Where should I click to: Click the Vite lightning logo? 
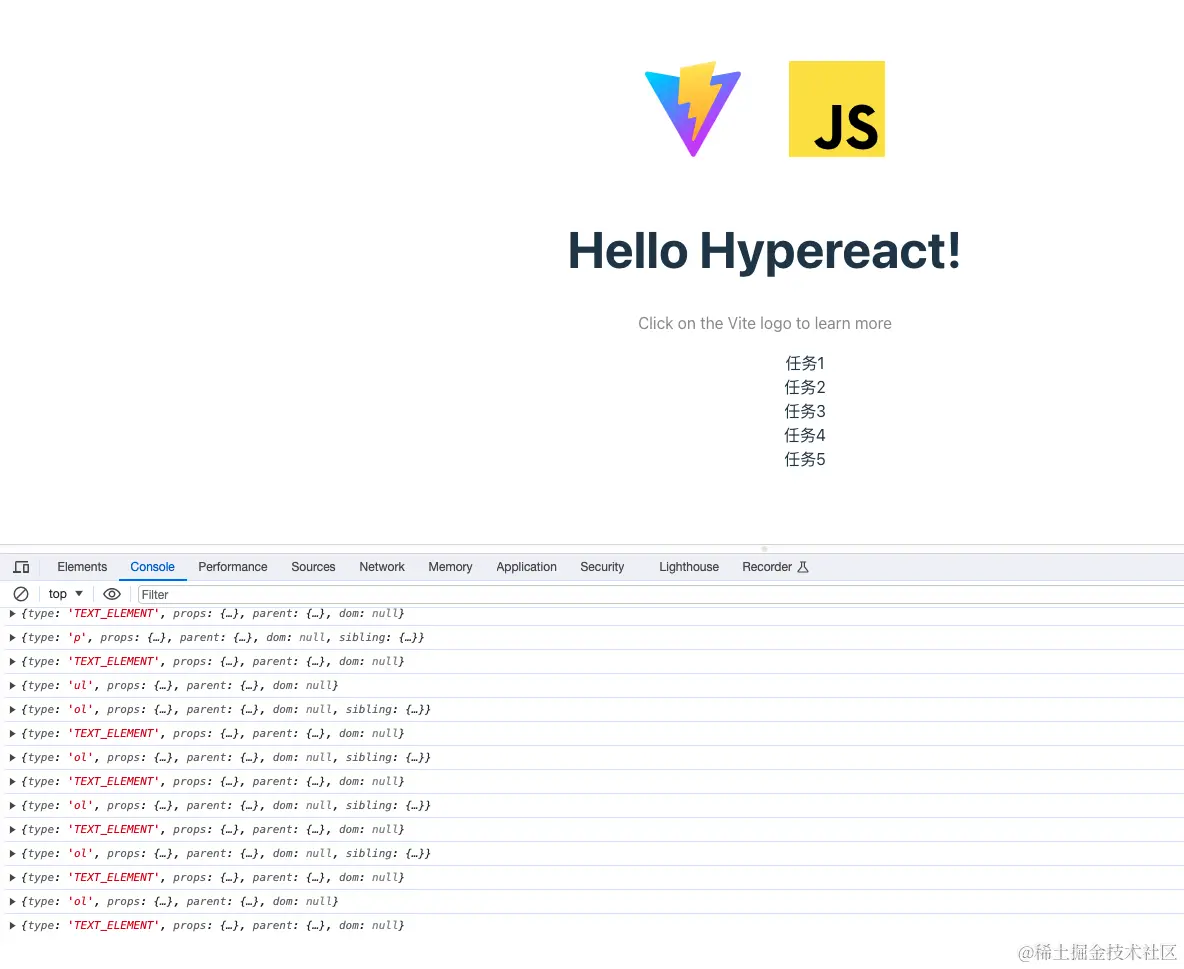(x=692, y=109)
